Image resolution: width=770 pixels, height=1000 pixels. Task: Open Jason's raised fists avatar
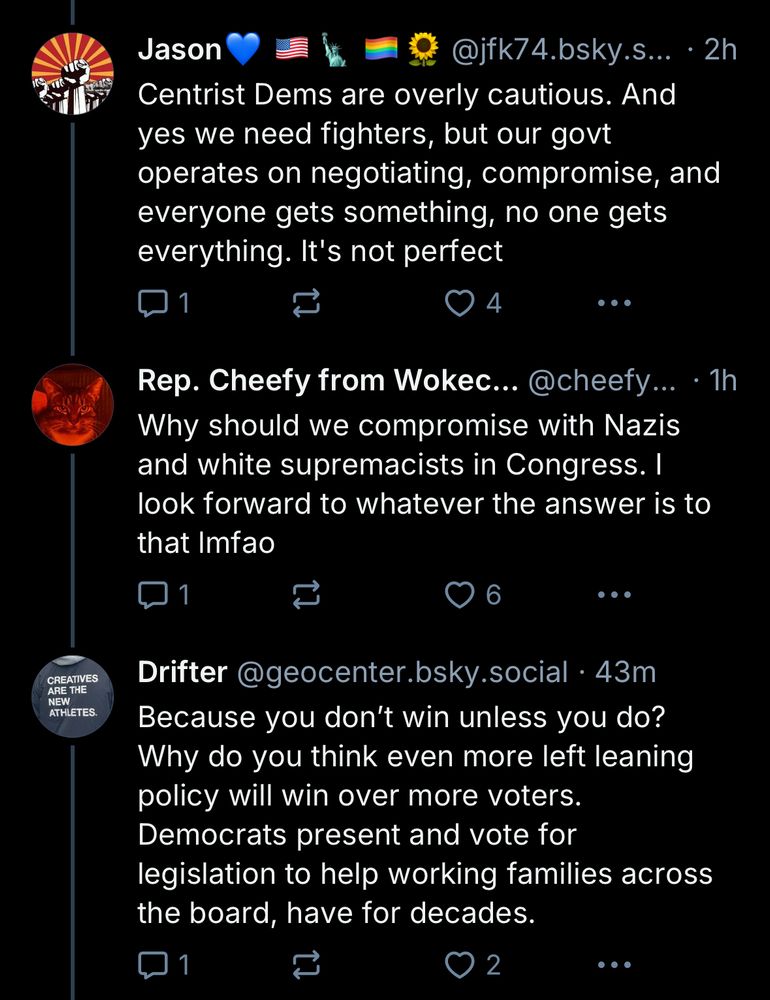(73, 71)
